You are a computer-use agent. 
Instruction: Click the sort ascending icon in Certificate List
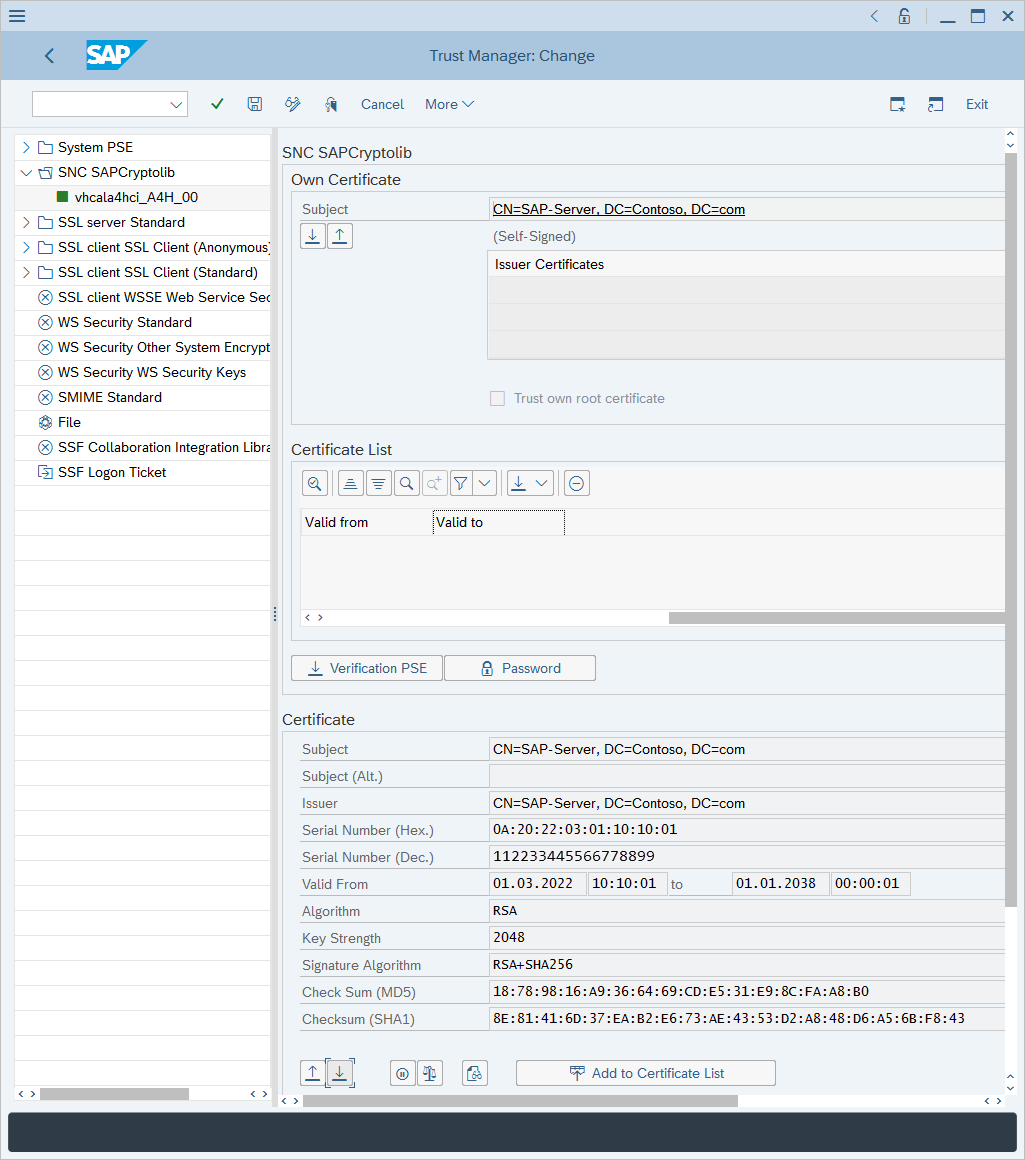point(351,484)
